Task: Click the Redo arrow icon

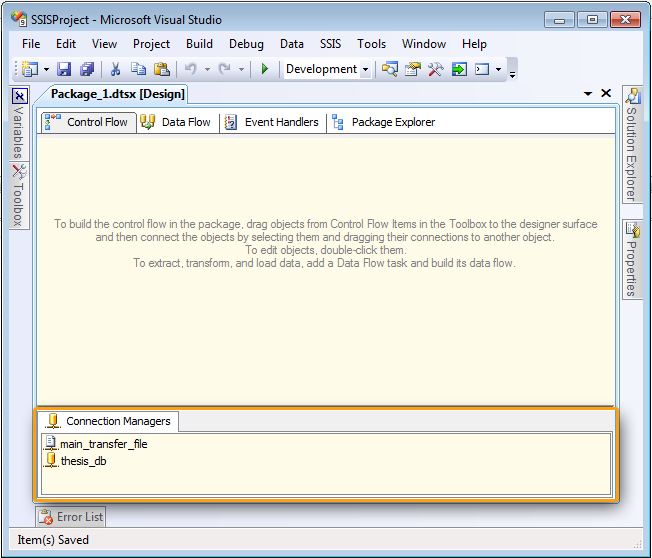Action: (225, 69)
